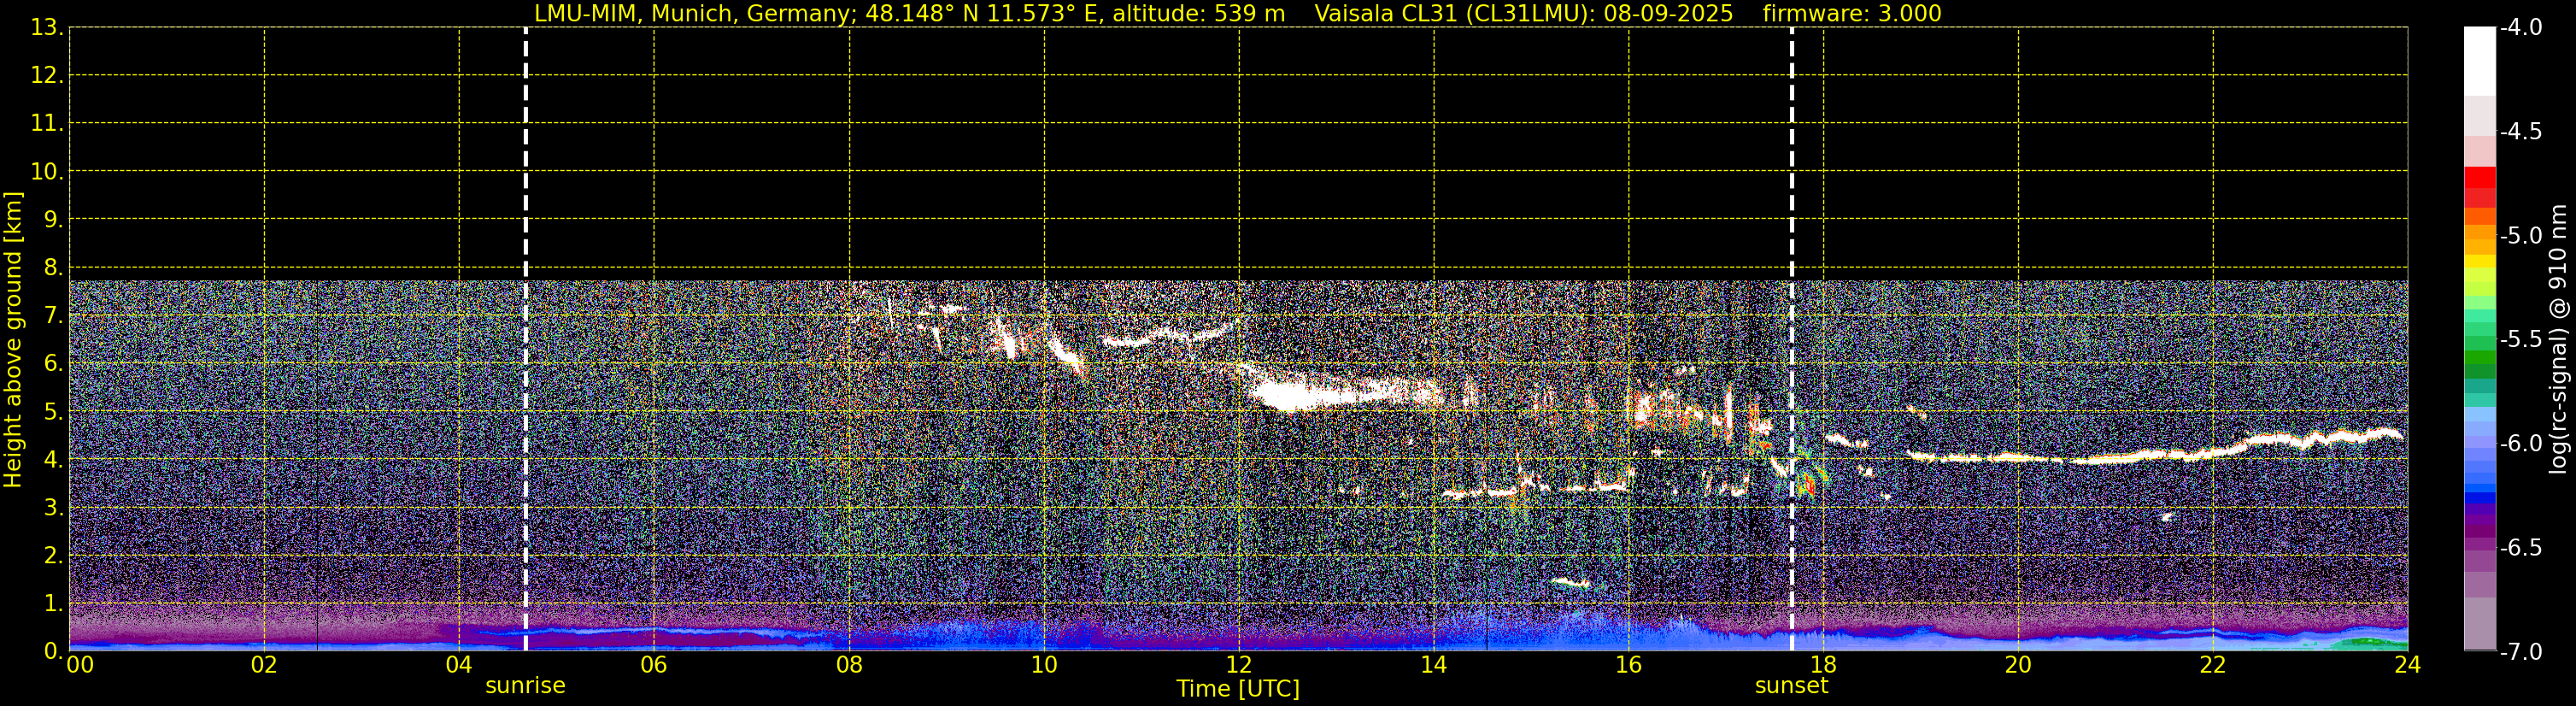This screenshot has width=2576, height=706.
Task: Click the "0." tick on the height axis
Action: pyautogui.click(x=53, y=651)
